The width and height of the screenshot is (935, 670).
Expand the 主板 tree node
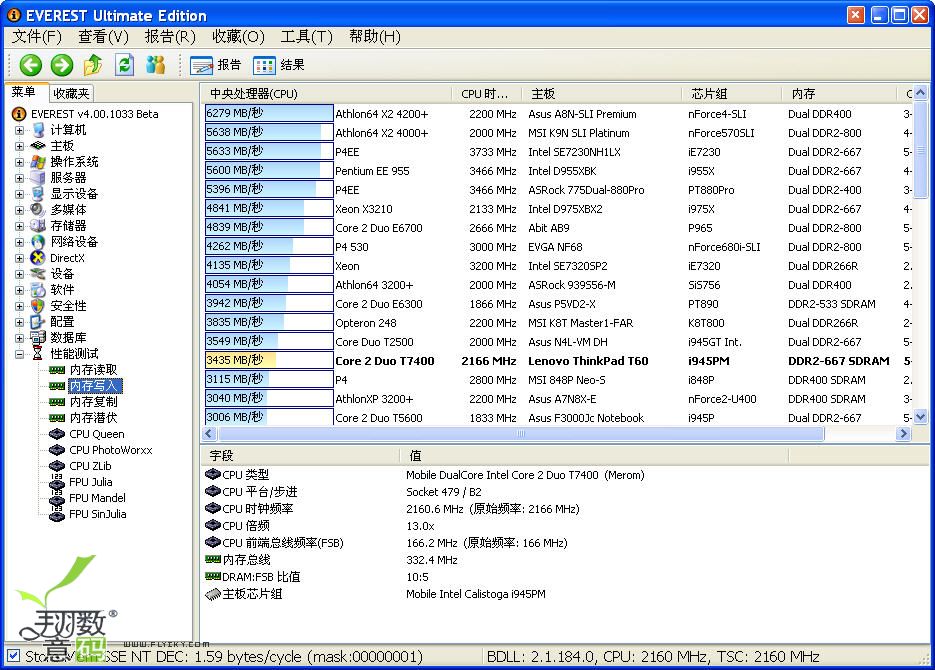coord(19,146)
